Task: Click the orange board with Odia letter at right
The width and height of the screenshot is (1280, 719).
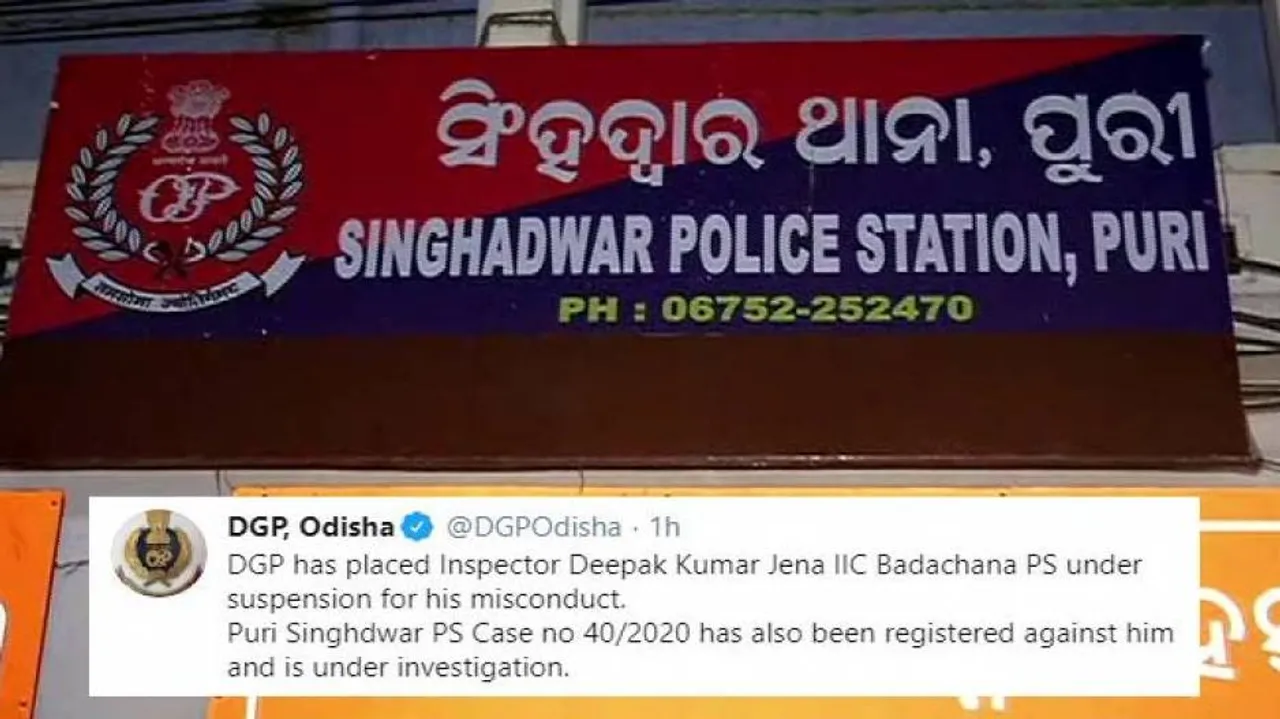Action: (1238, 609)
